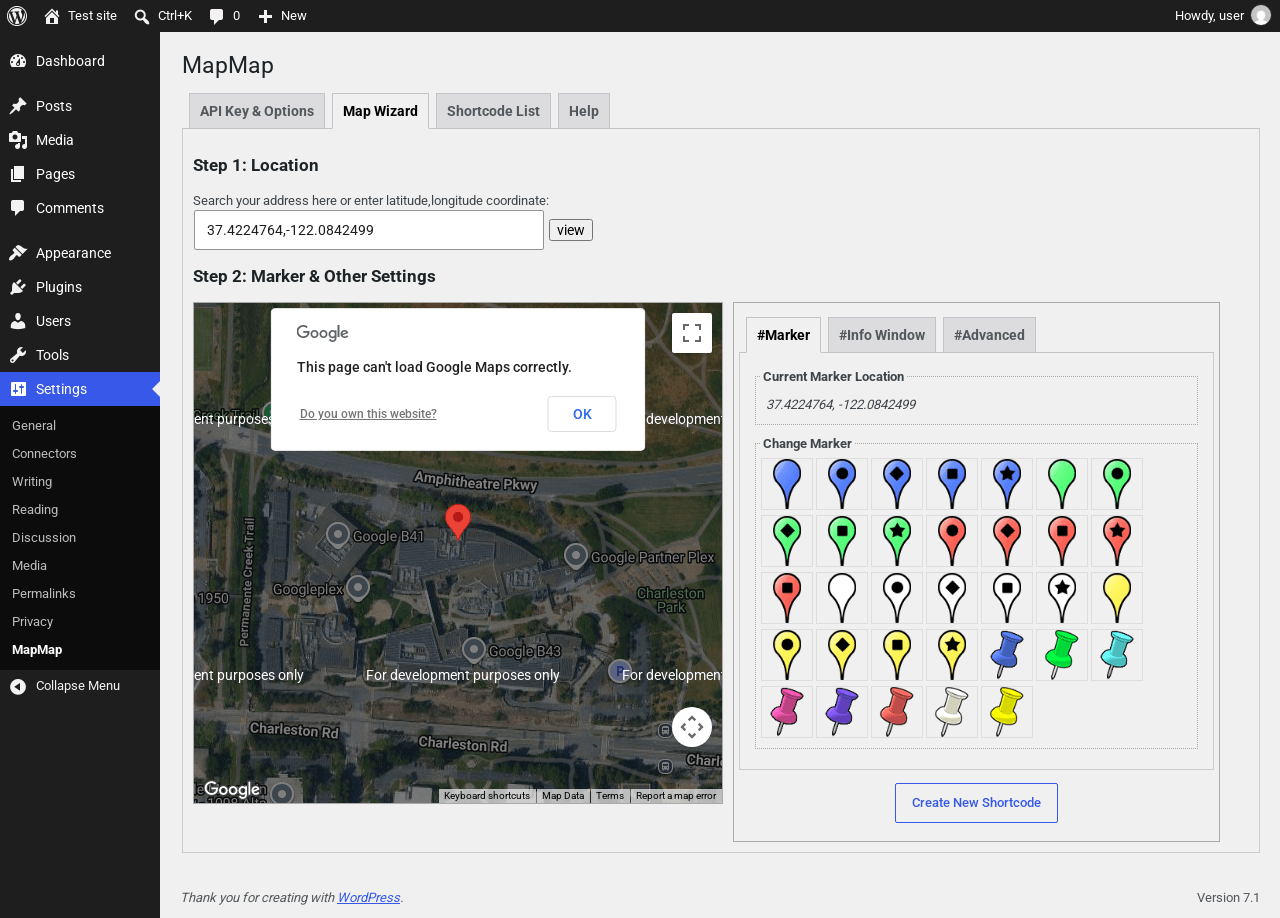1280x918 pixels.
Task: Select the #Marker settings tab
Action: [x=783, y=335]
